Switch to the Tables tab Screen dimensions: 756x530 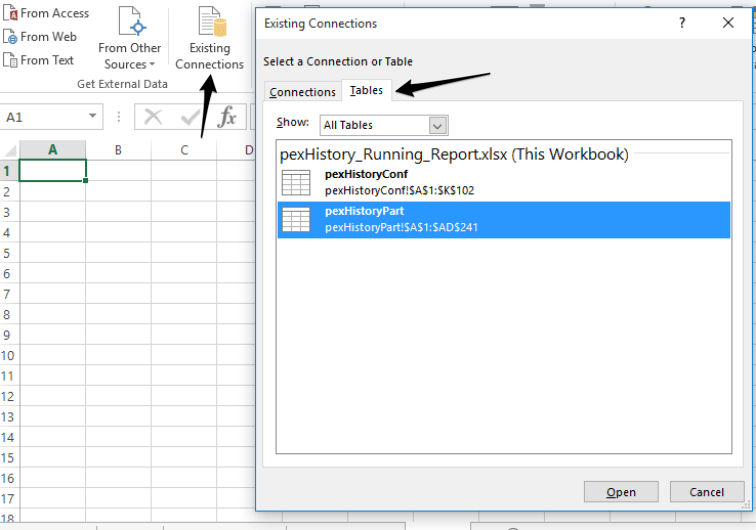(x=366, y=91)
